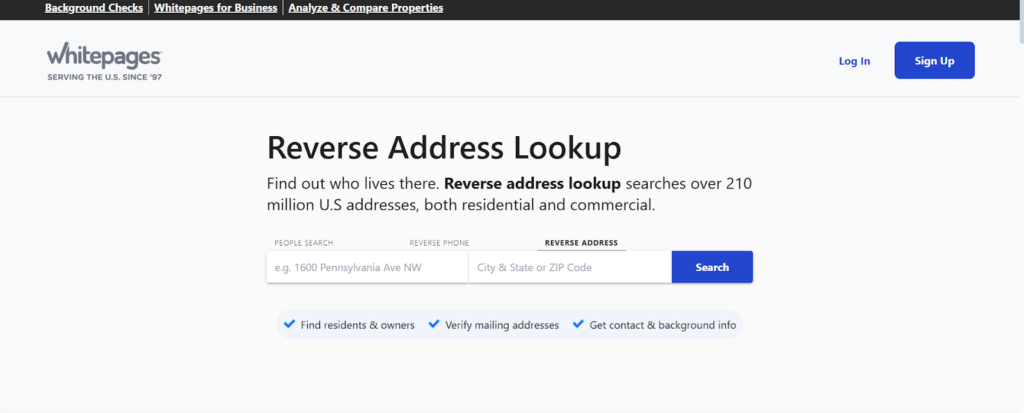
Task: Click checkmark beside Verify mailing addresses
Action: tap(434, 324)
